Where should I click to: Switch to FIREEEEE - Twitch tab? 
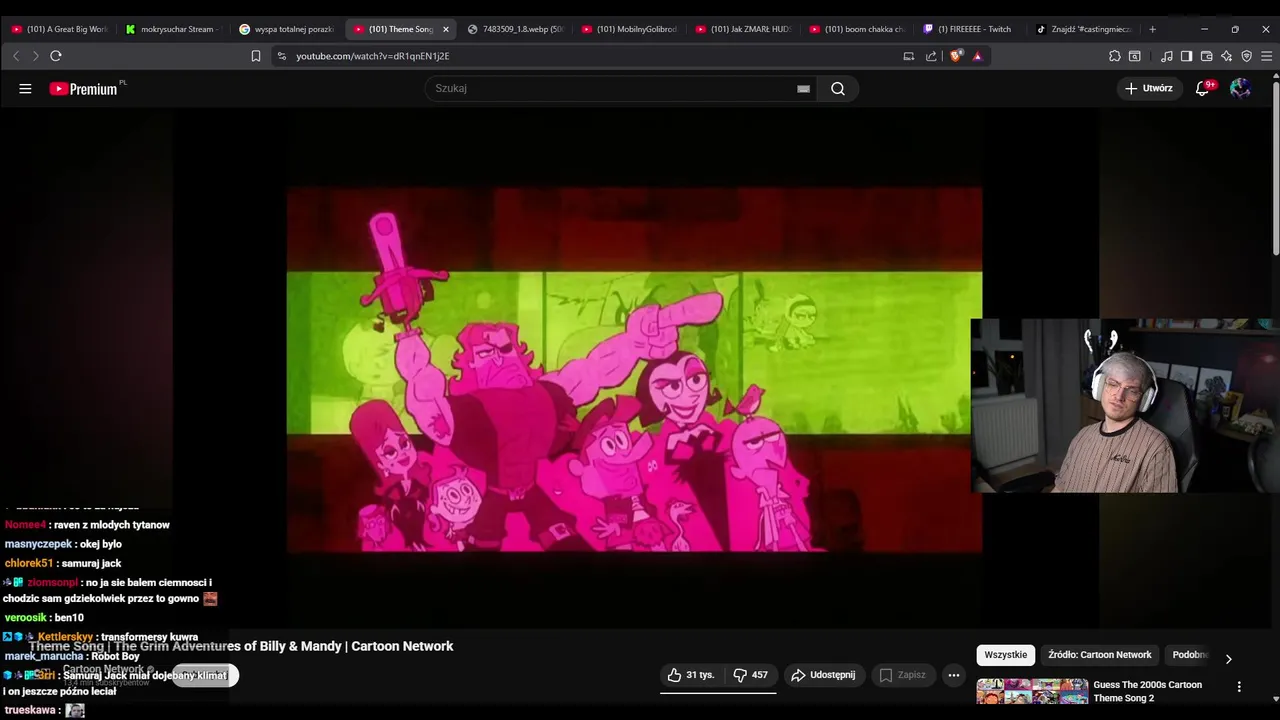(971, 29)
